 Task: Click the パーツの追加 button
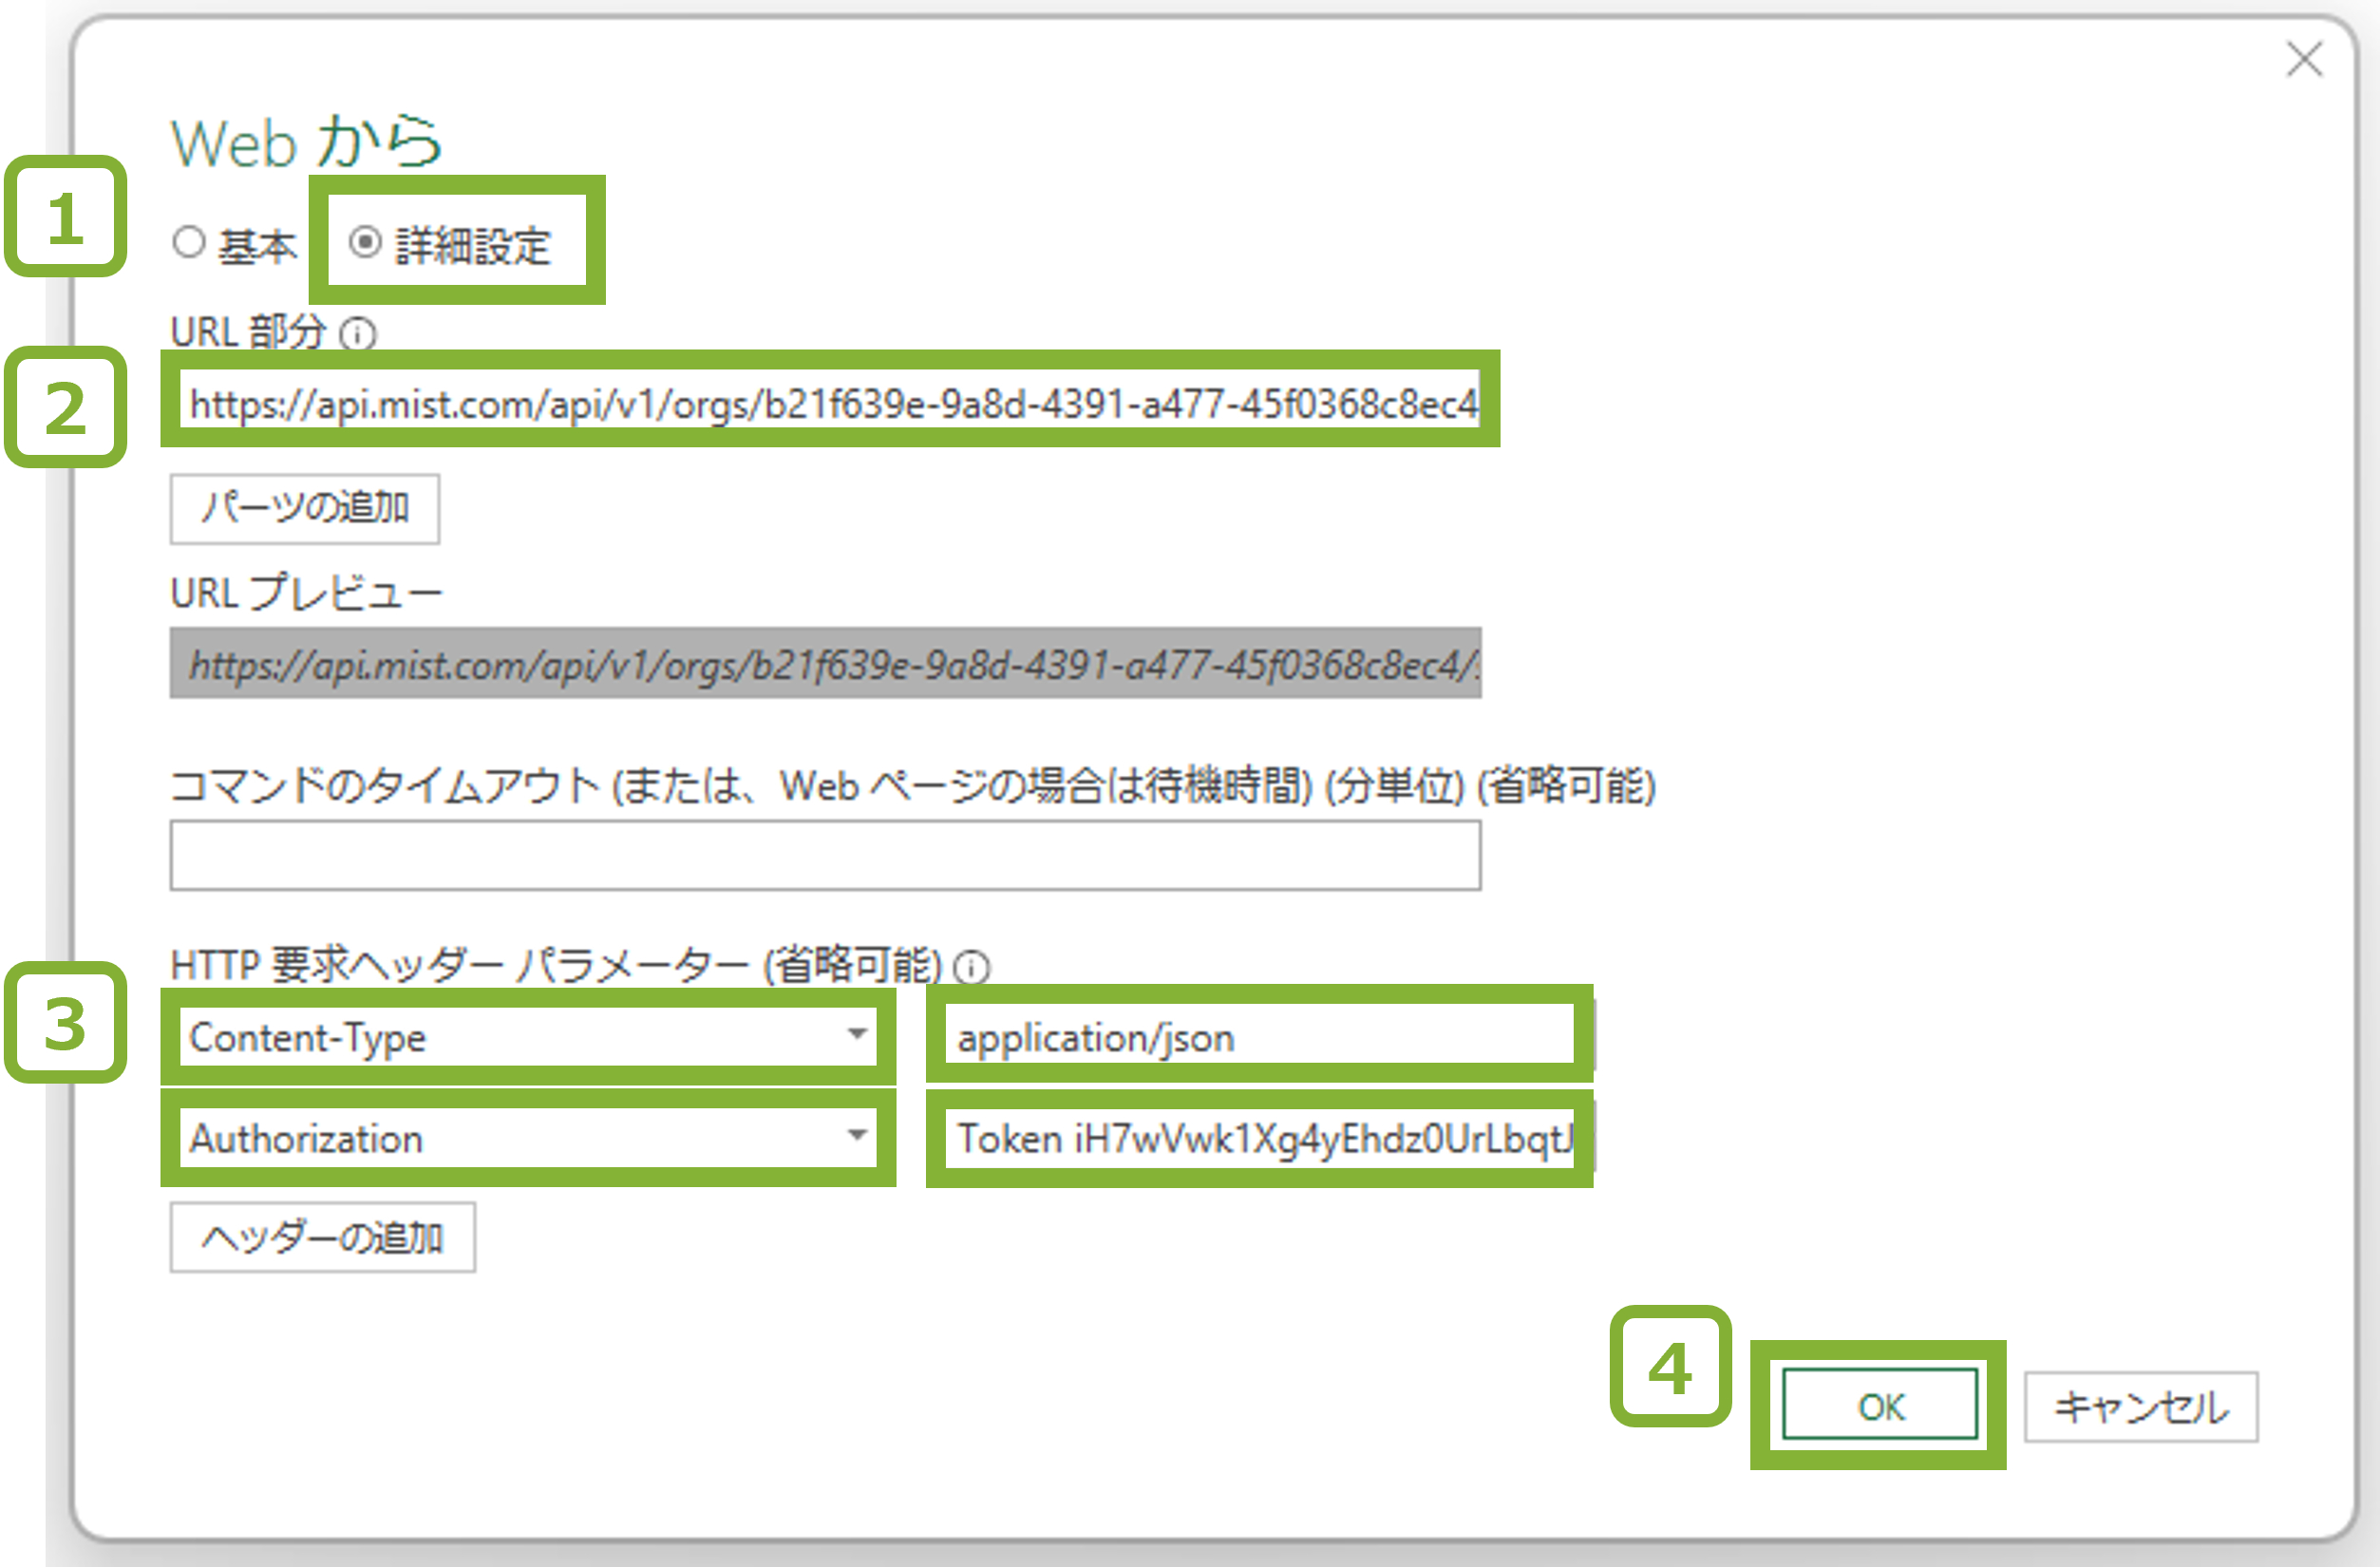click(x=304, y=509)
